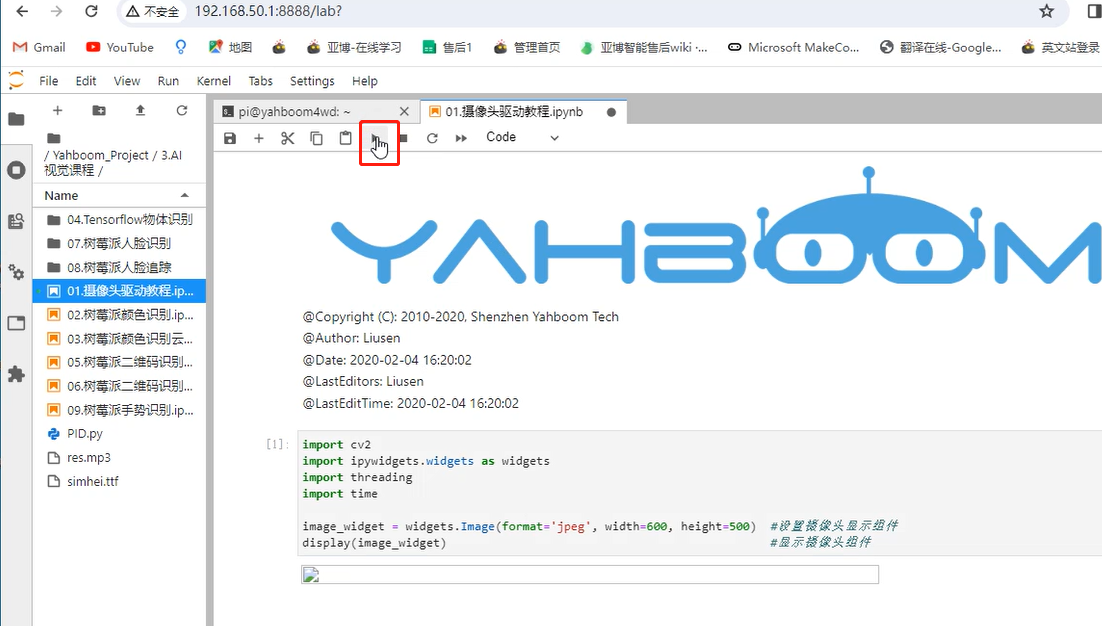Reload the page in browser
This screenshot has width=1102, height=626.
click(91, 11)
